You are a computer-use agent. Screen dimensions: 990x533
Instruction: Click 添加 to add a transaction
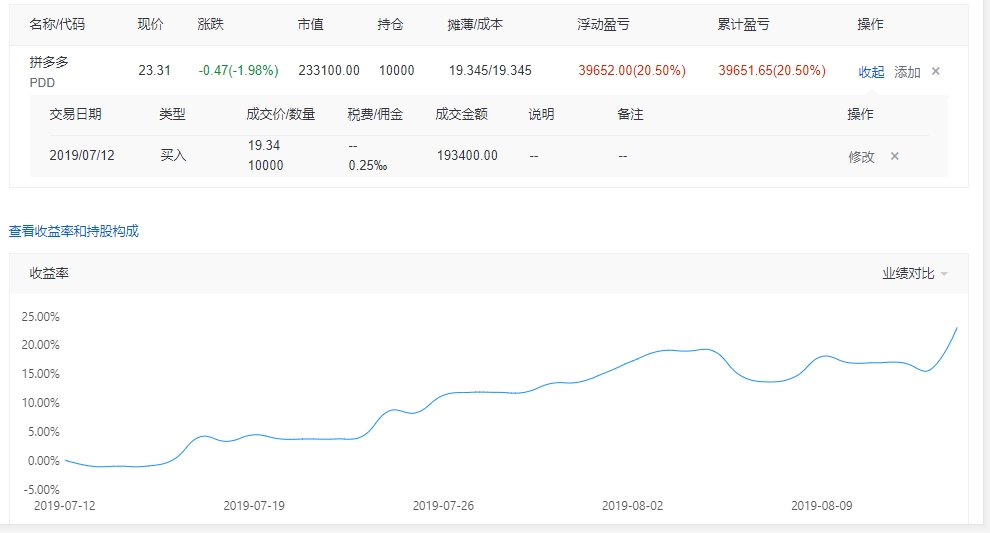click(x=907, y=72)
